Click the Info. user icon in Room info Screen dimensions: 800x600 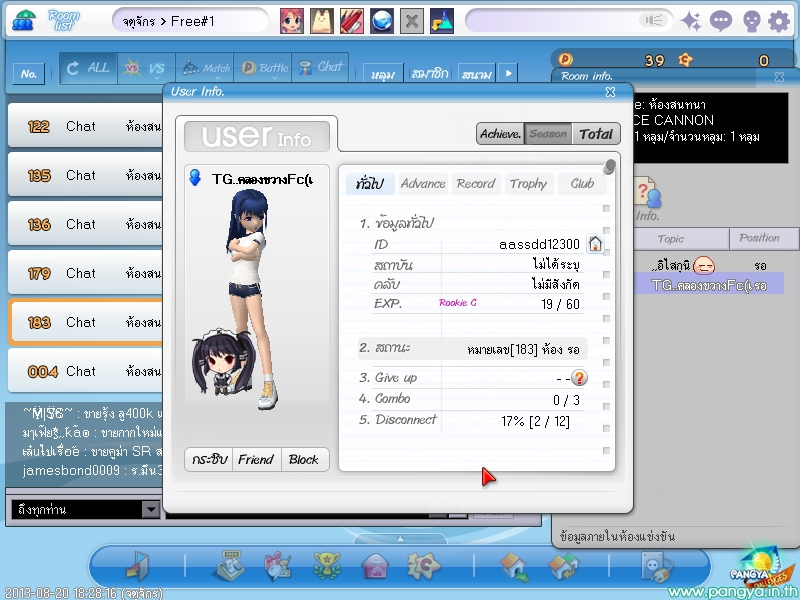tap(648, 199)
